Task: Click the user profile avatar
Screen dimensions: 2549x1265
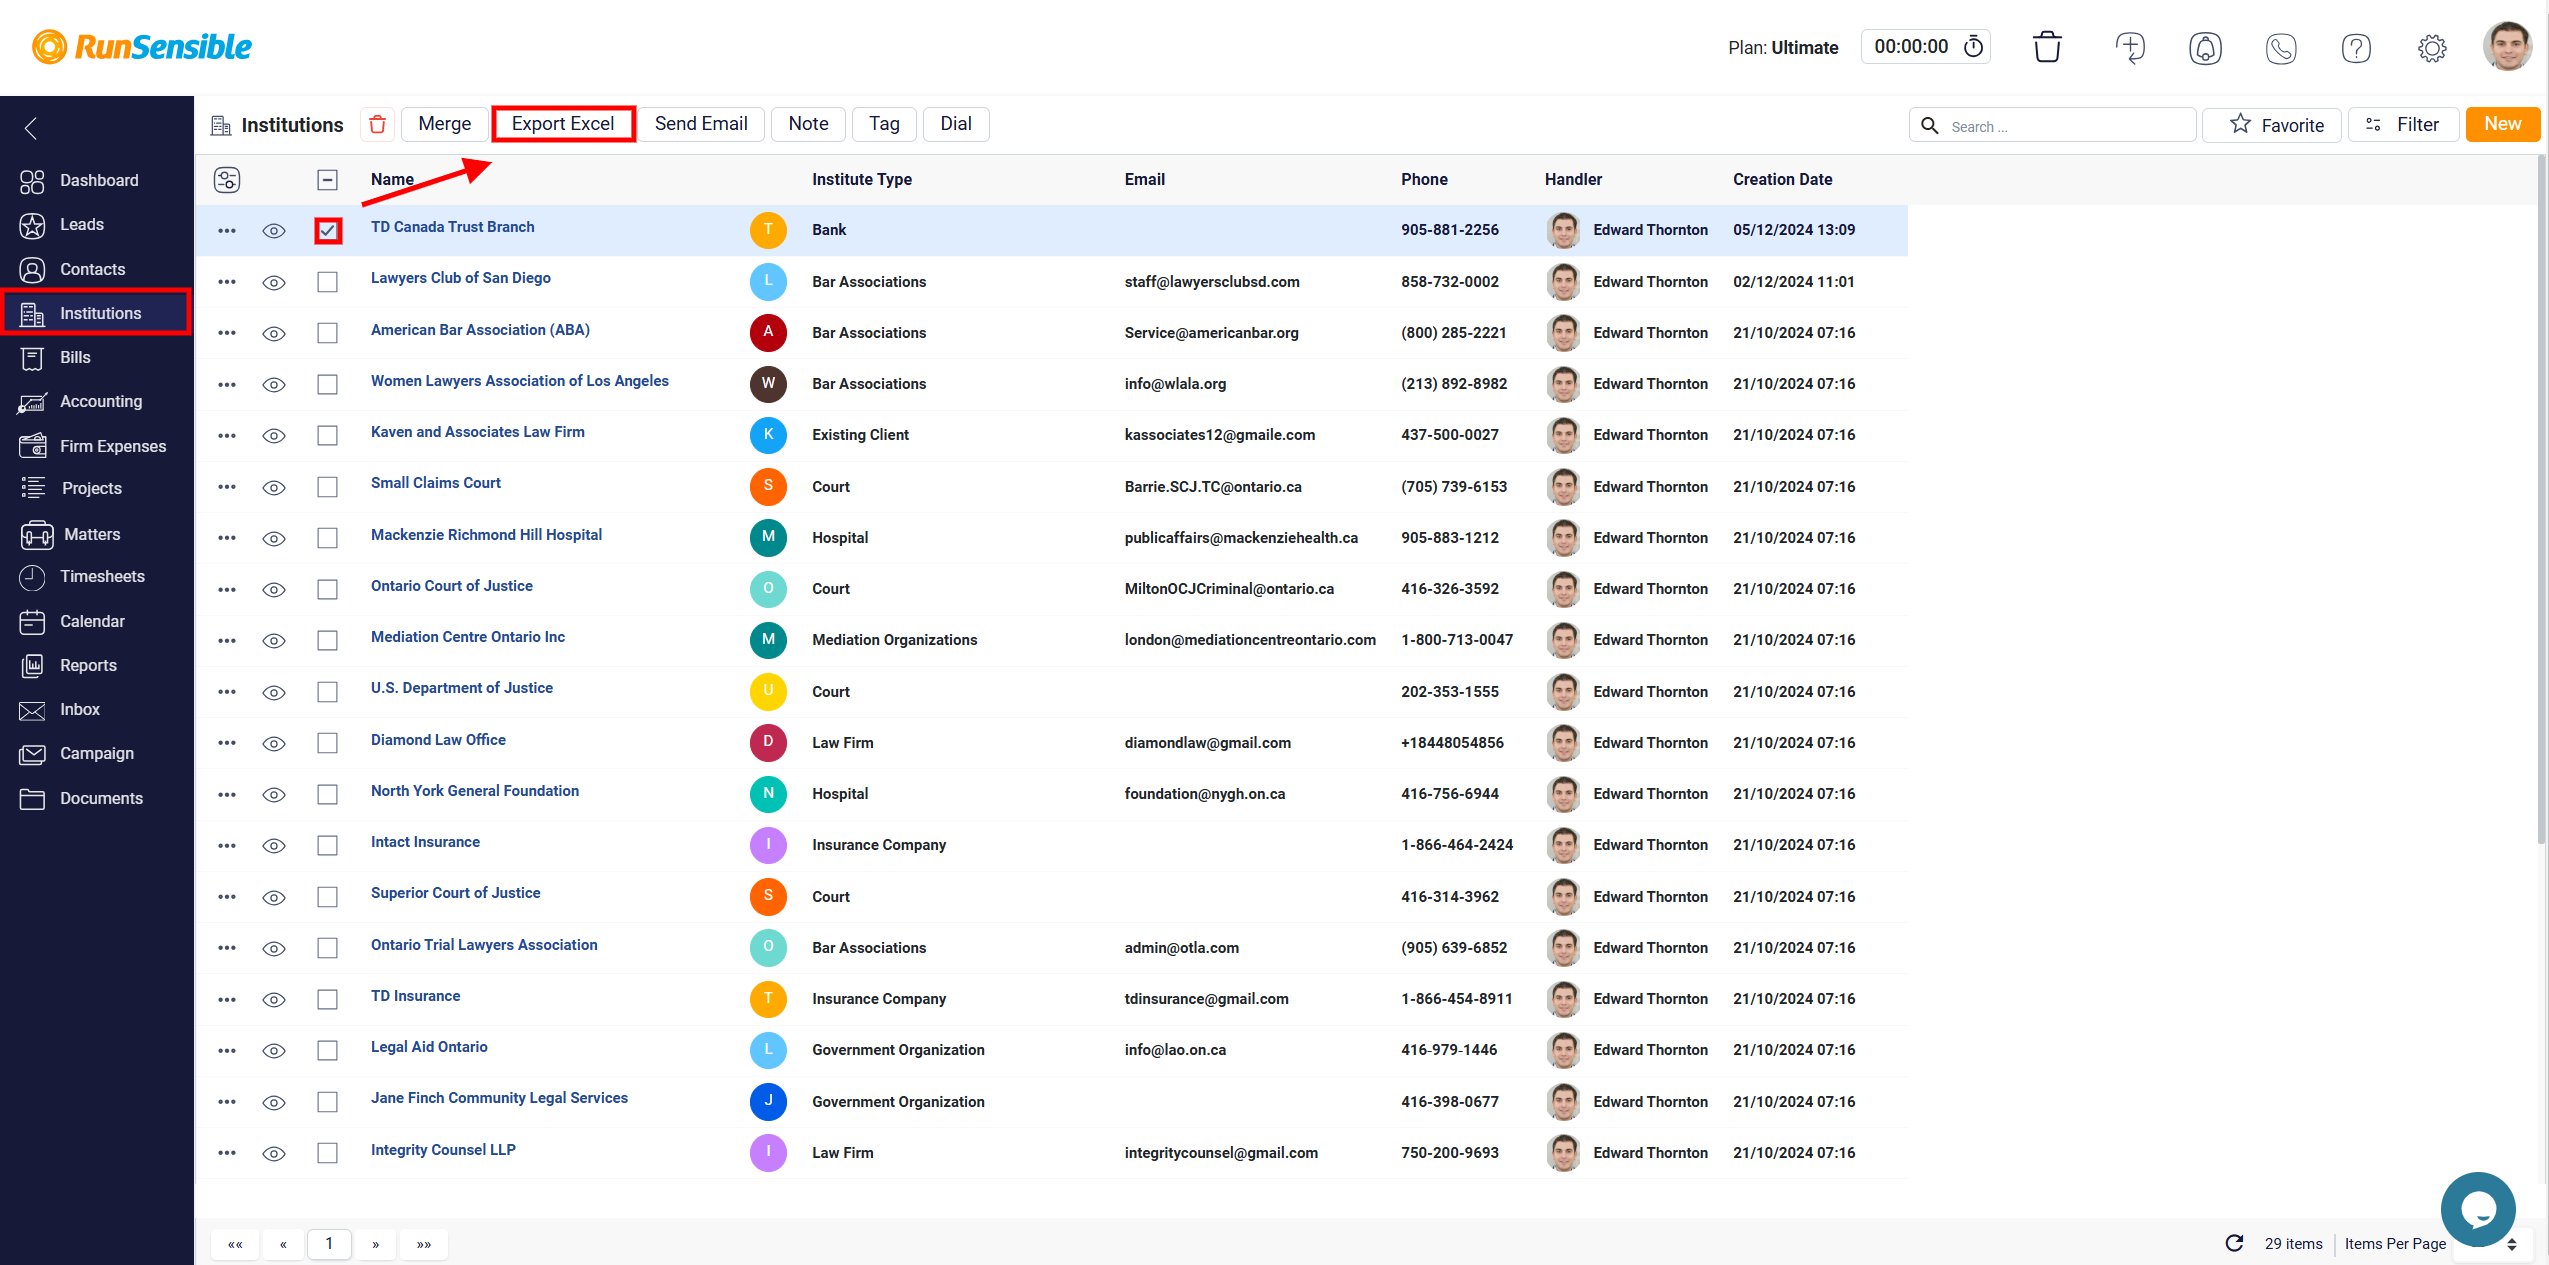Action: pyautogui.click(x=2507, y=46)
